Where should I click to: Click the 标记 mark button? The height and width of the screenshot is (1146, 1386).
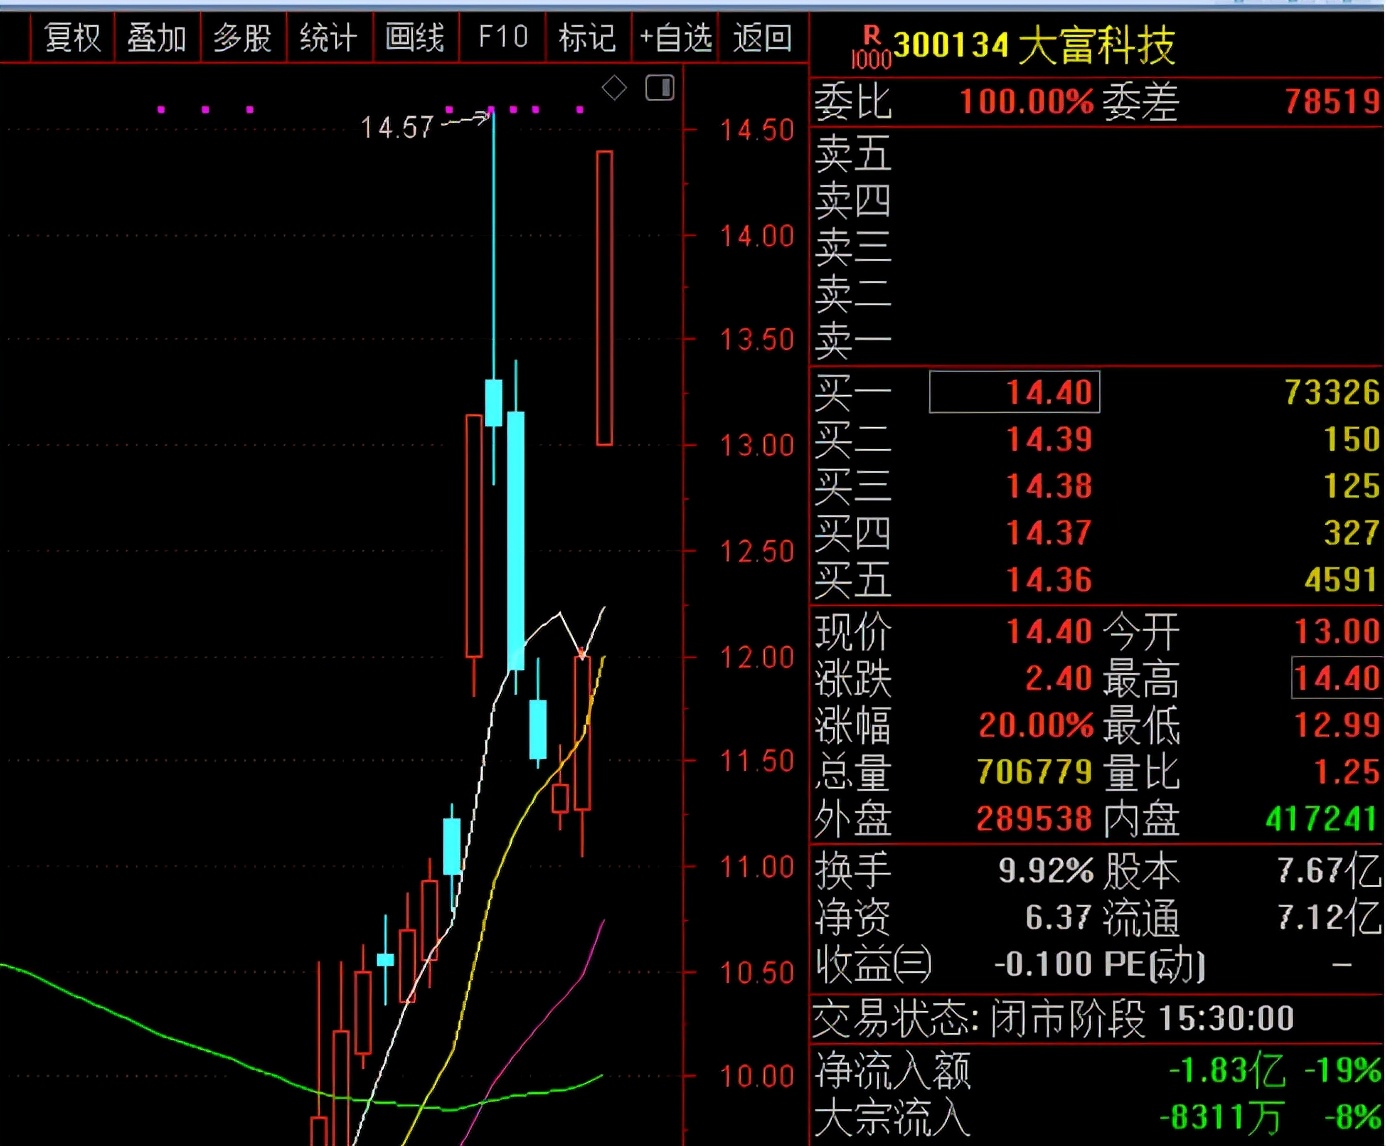click(587, 38)
